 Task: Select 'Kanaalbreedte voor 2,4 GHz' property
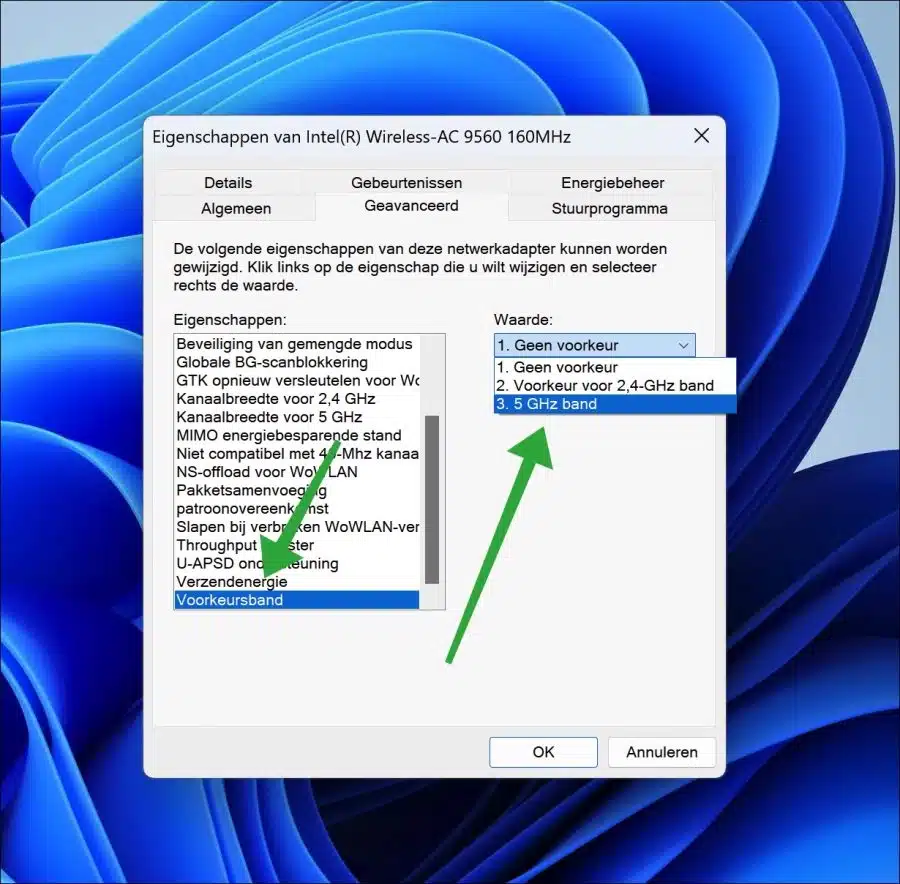pos(297,398)
